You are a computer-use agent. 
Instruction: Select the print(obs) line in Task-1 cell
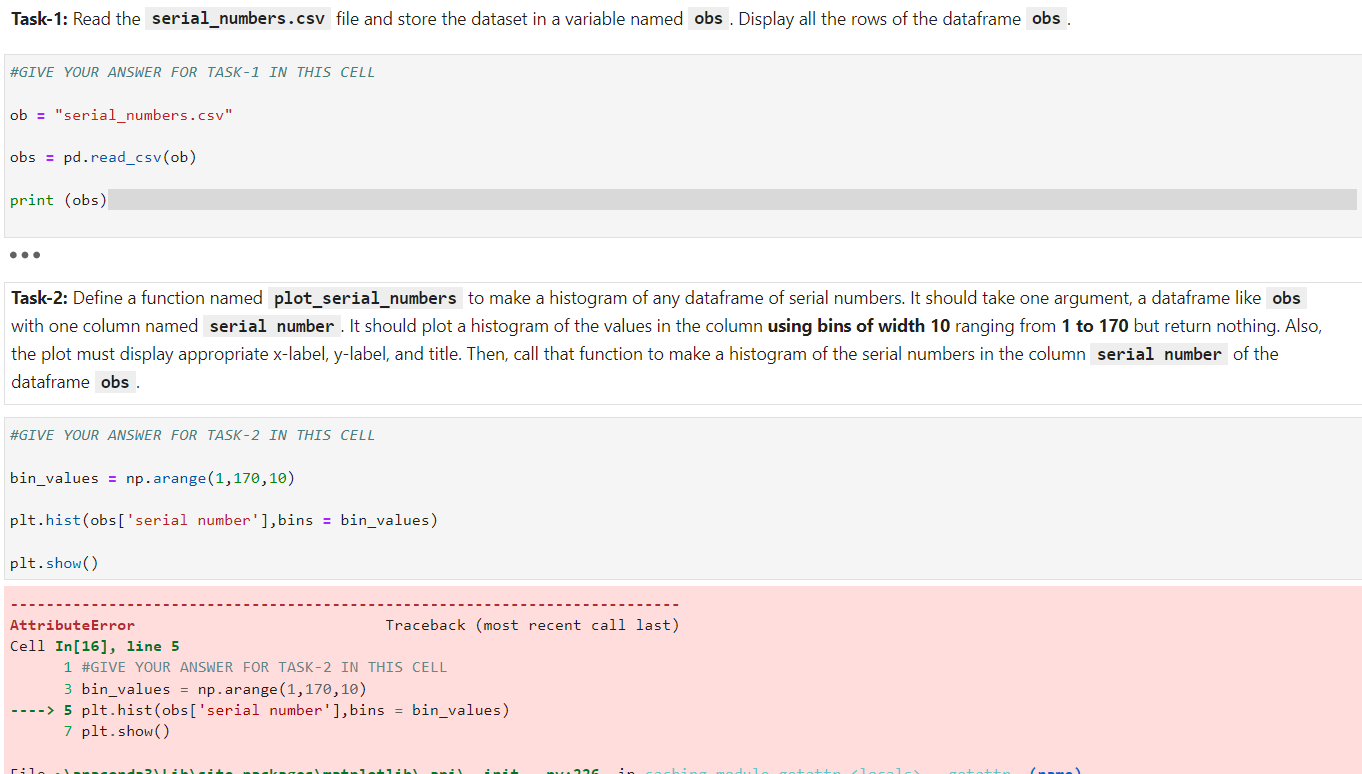pyautogui.click(x=55, y=199)
